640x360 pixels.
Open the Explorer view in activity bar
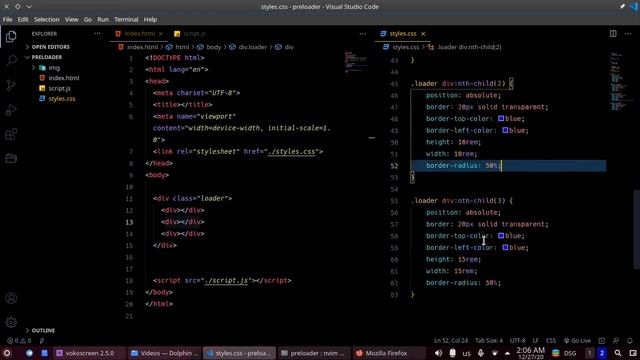(11, 36)
